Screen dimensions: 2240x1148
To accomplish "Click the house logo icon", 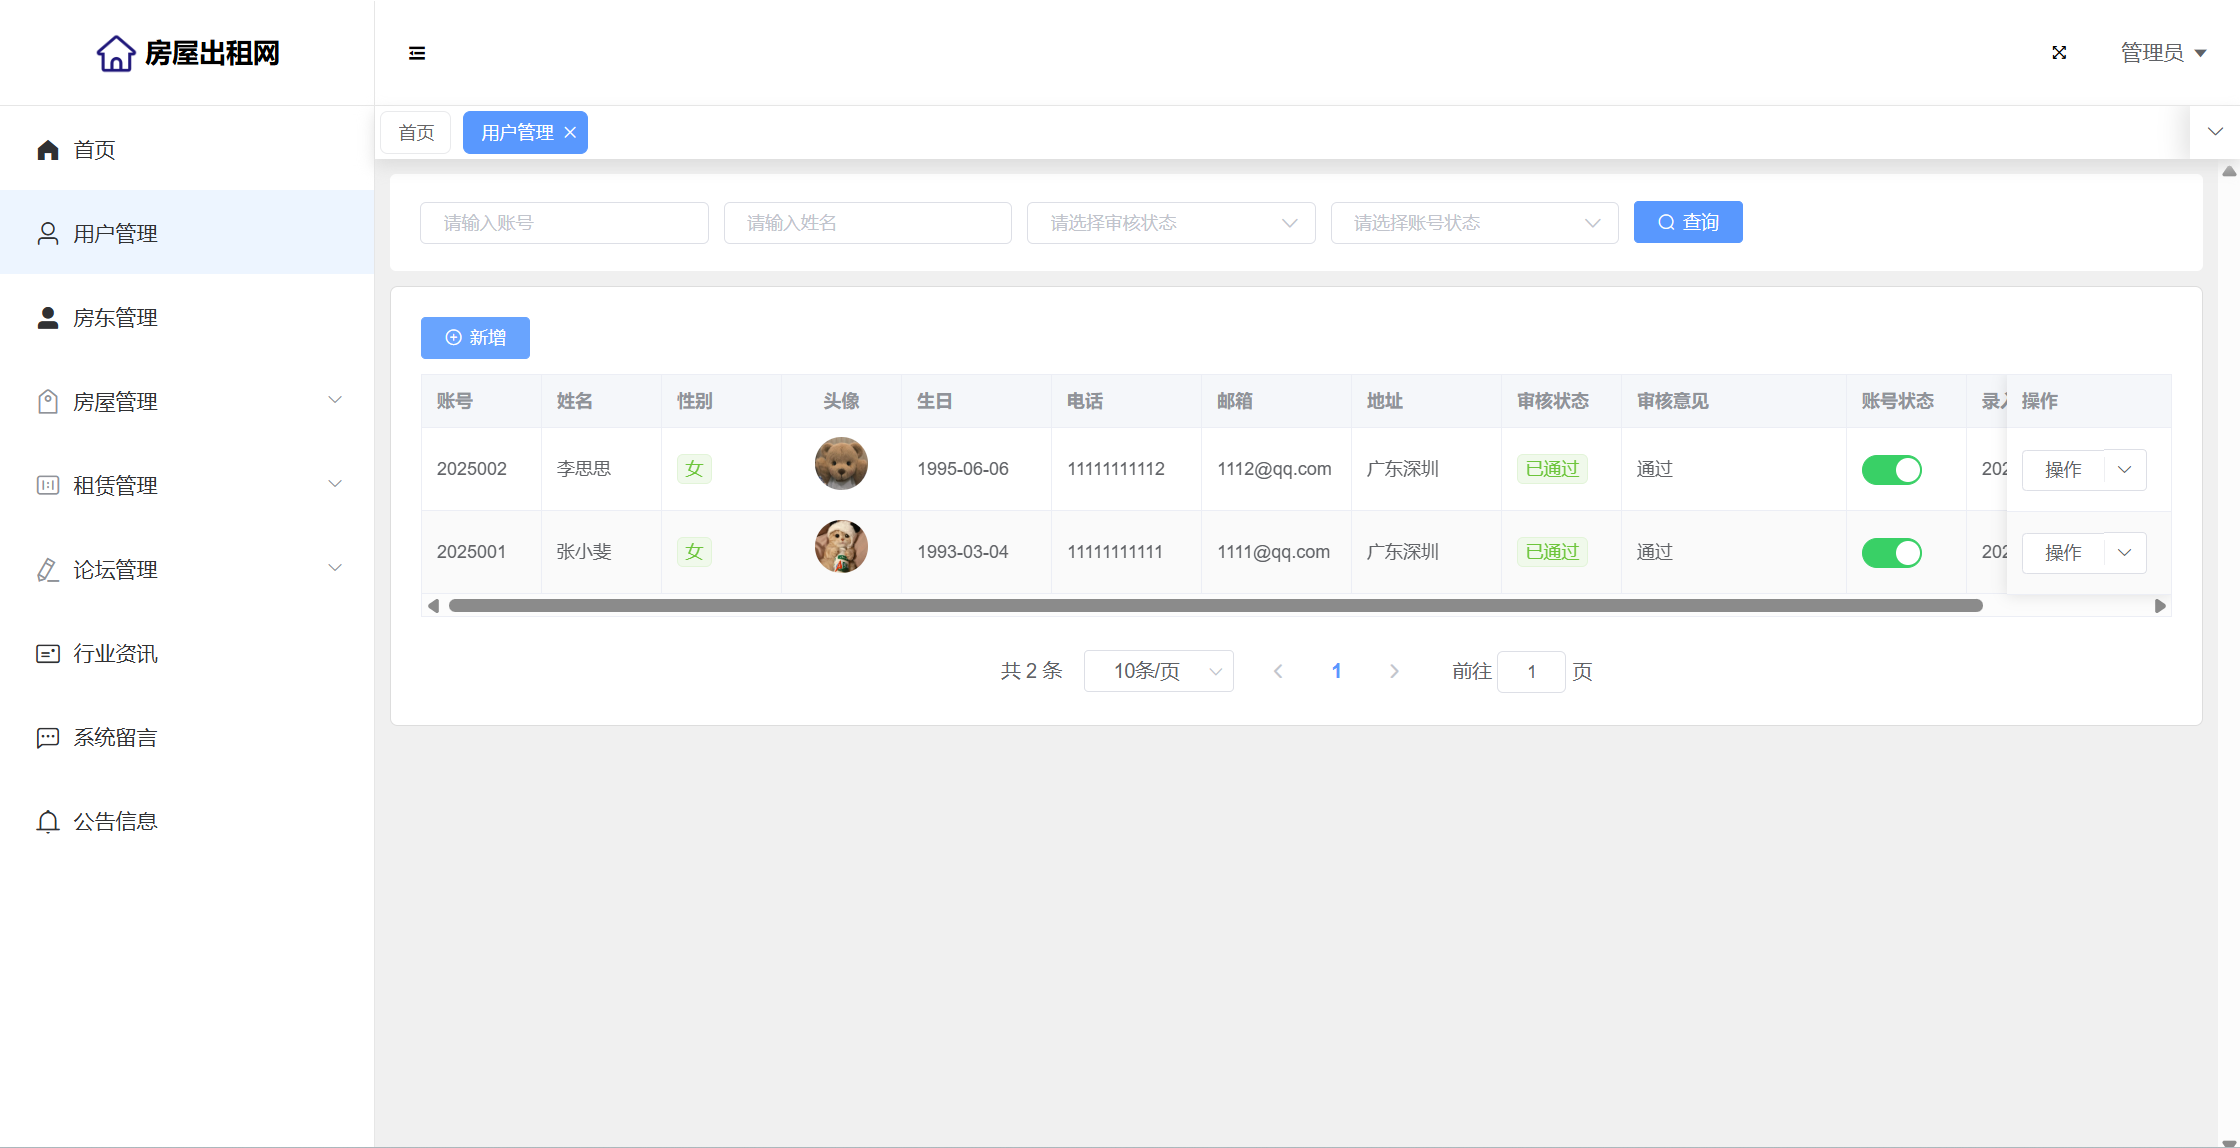I will pos(115,53).
